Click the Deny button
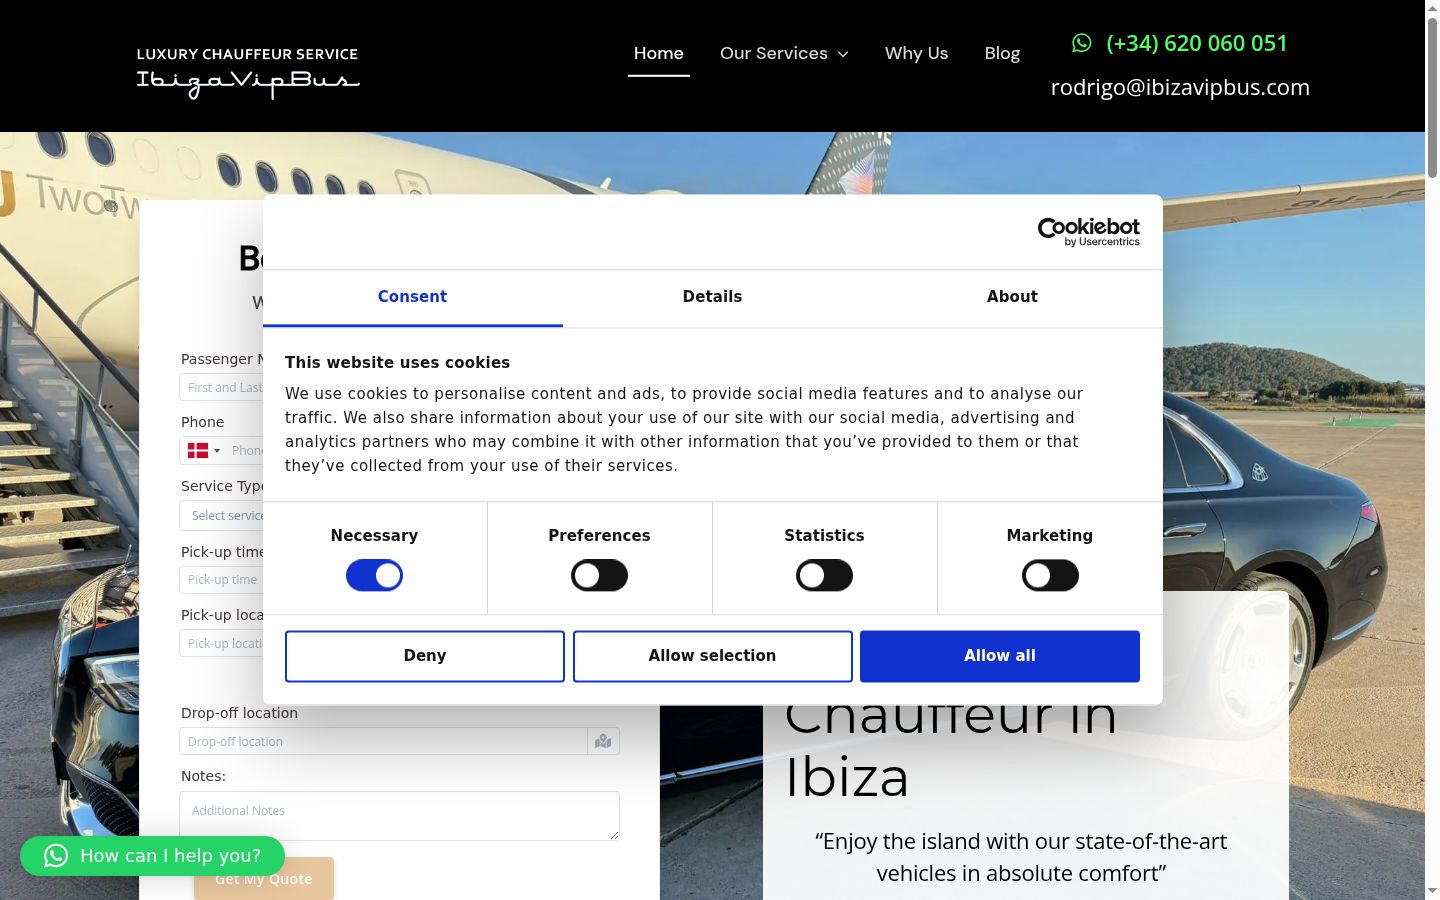This screenshot has width=1440, height=900. [425, 656]
